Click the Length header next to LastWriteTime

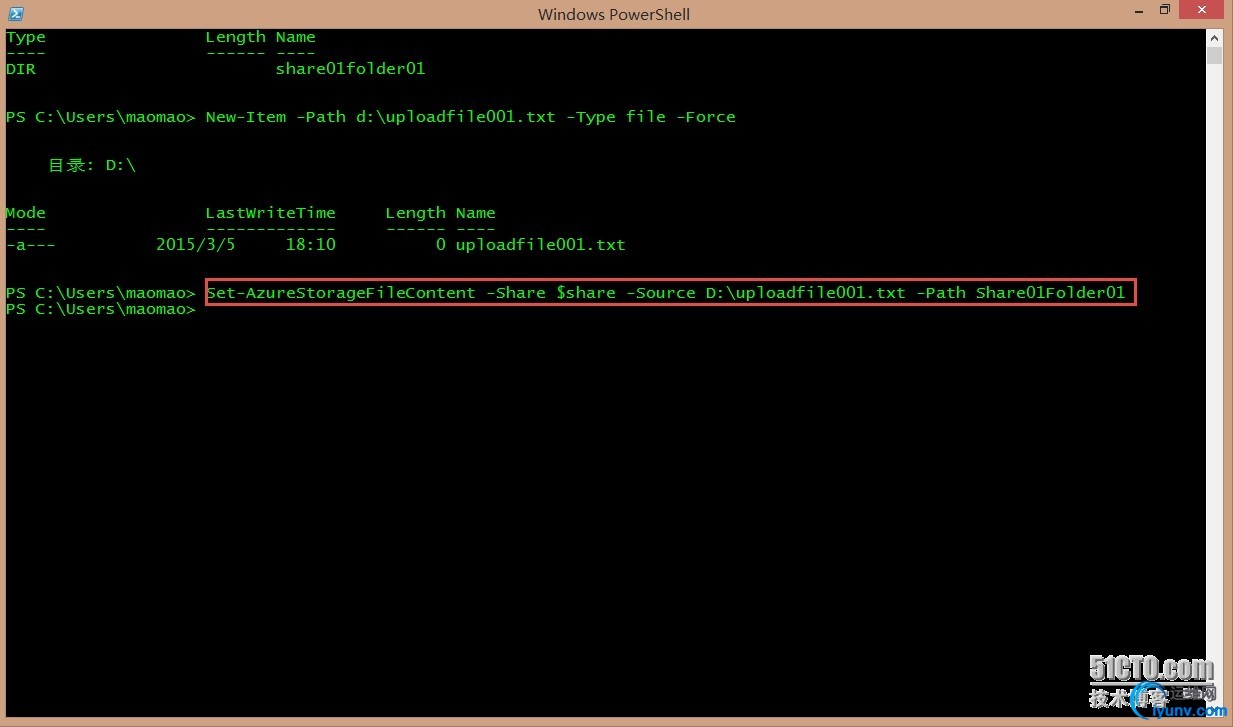point(415,213)
